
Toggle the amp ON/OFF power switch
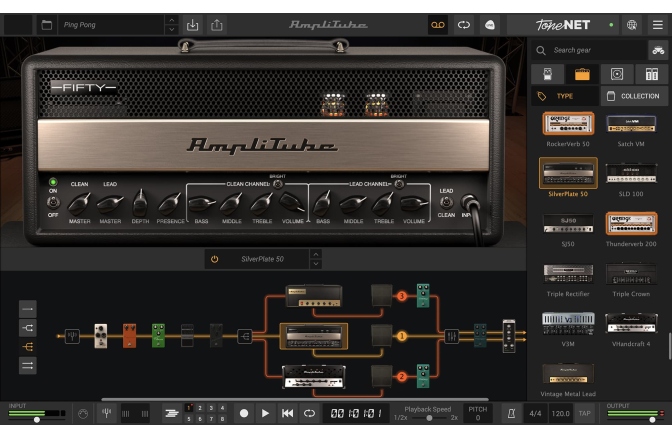click(53, 202)
